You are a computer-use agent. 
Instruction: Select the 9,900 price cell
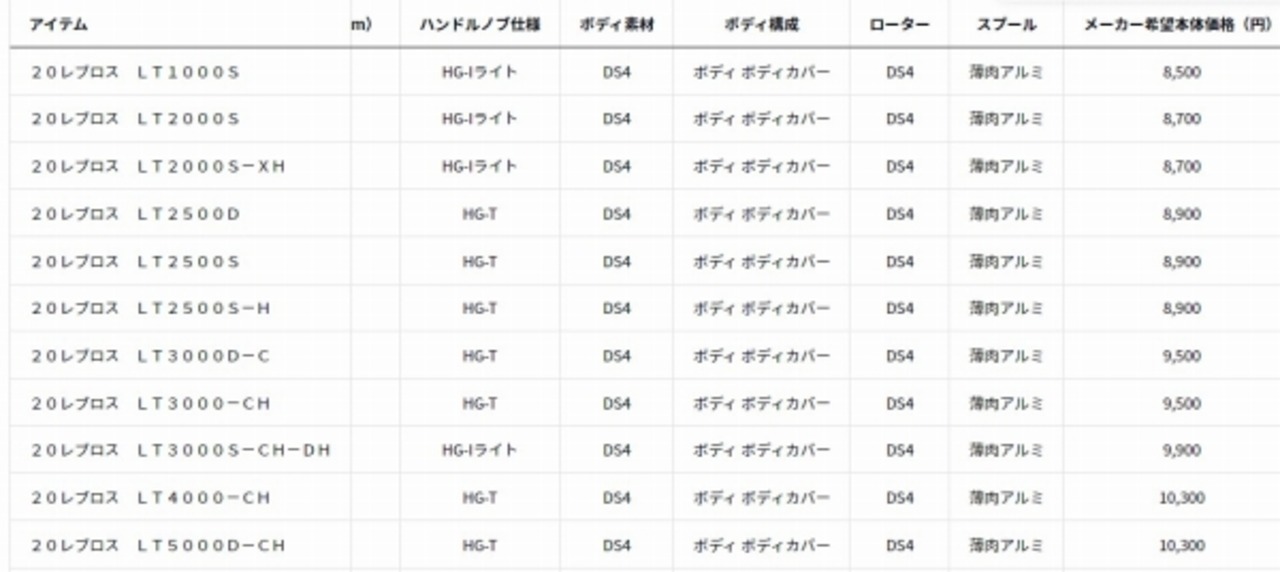pos(1182,451)
